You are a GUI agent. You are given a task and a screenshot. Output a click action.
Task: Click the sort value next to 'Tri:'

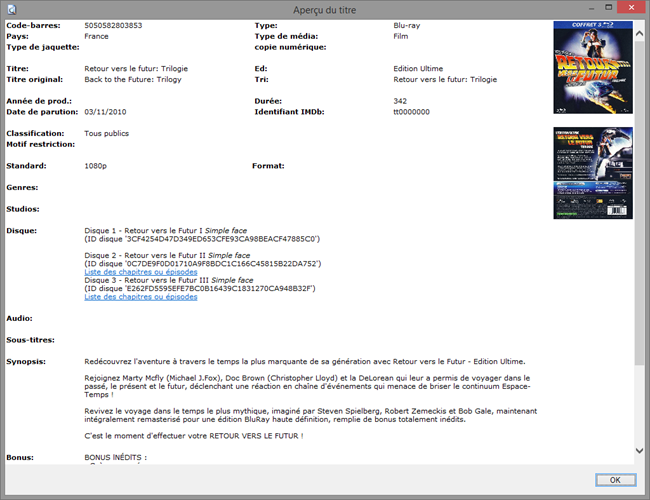445,79
